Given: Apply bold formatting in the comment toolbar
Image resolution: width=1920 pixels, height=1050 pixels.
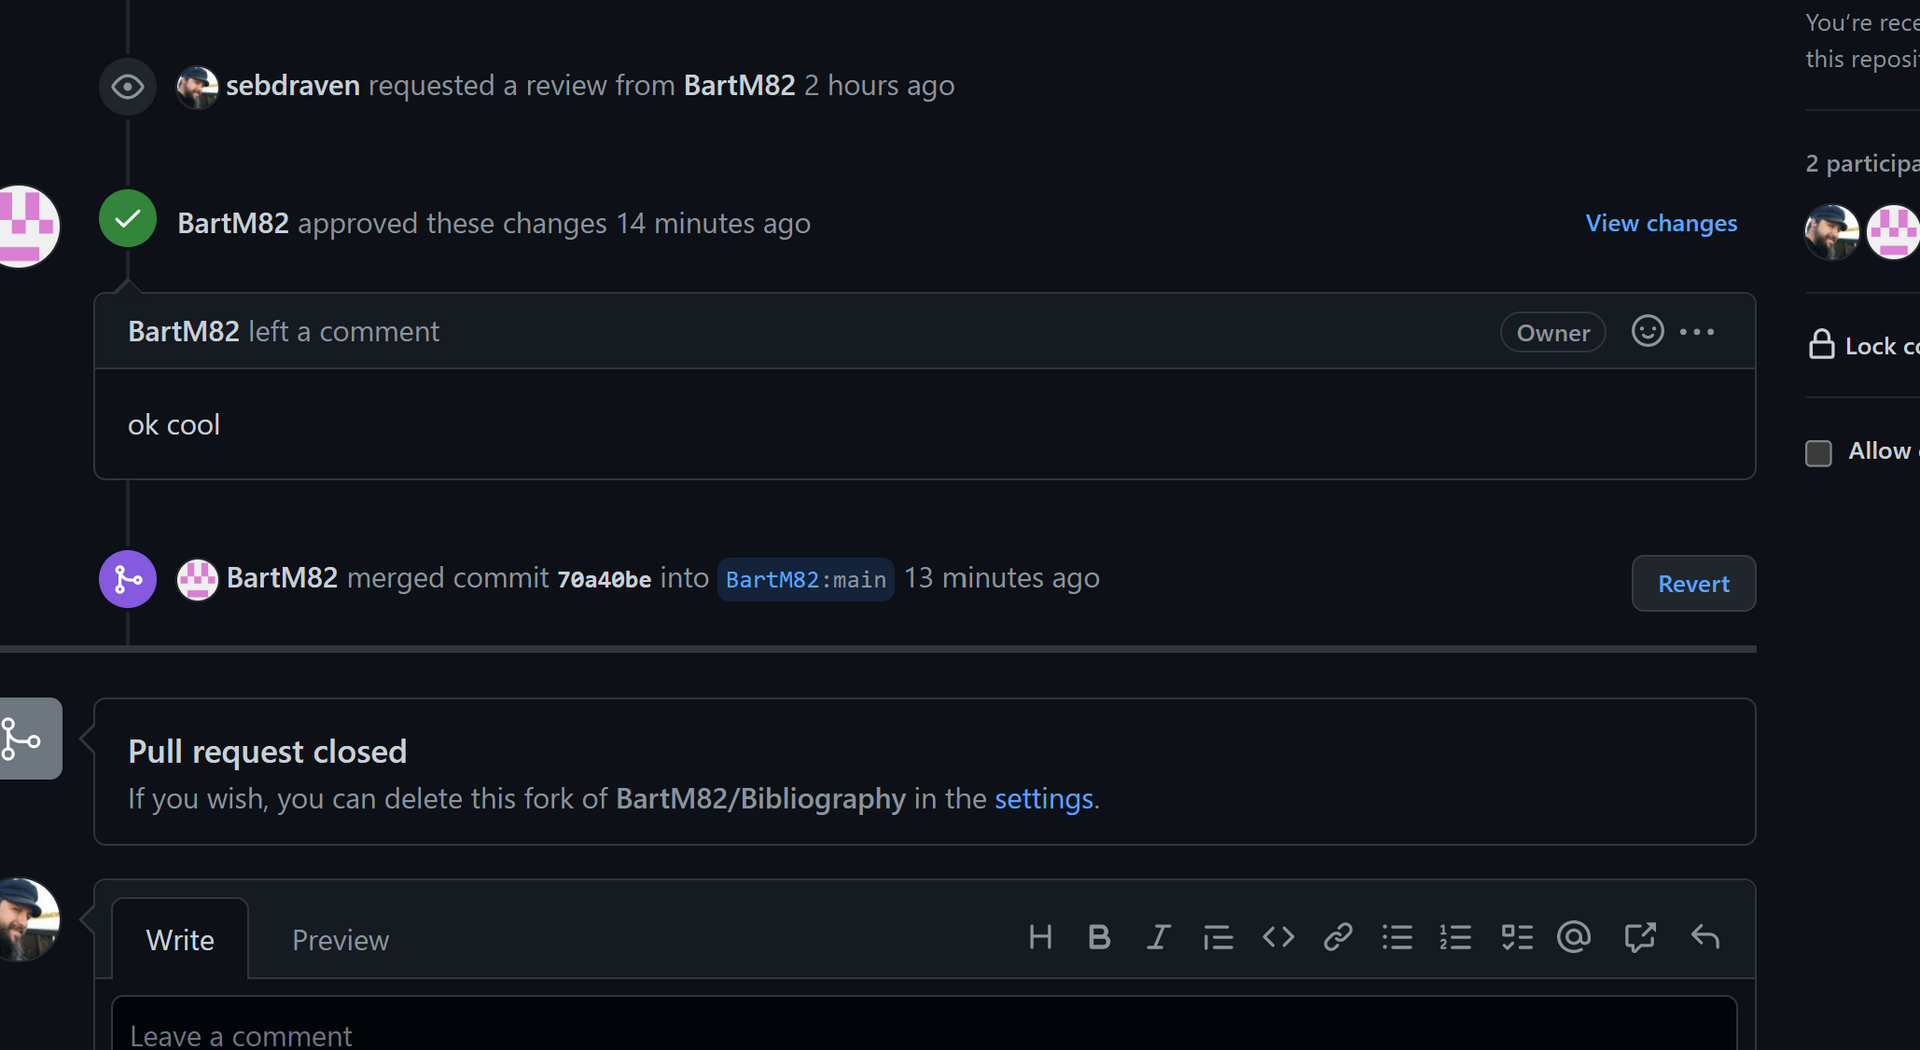Looking at the screenshot, I should 1099,938.
